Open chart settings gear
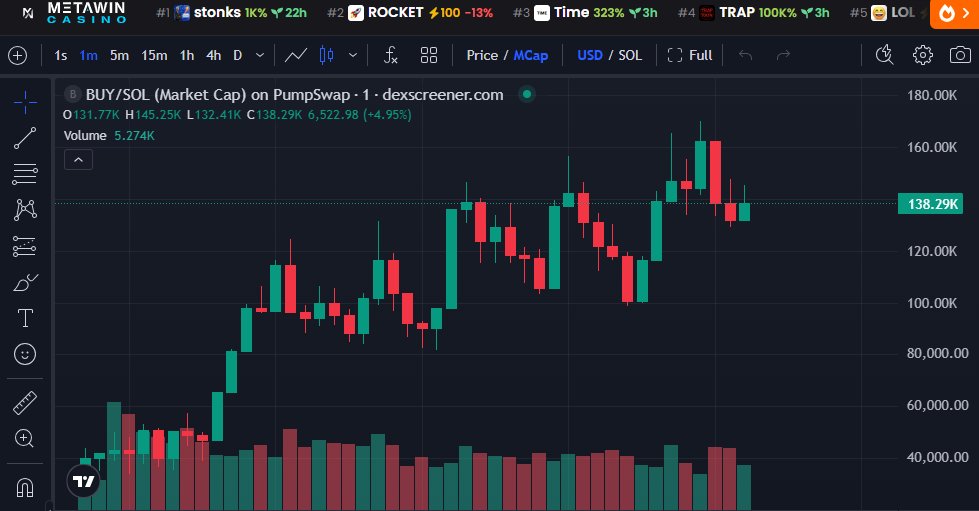 tap(922, 55)
